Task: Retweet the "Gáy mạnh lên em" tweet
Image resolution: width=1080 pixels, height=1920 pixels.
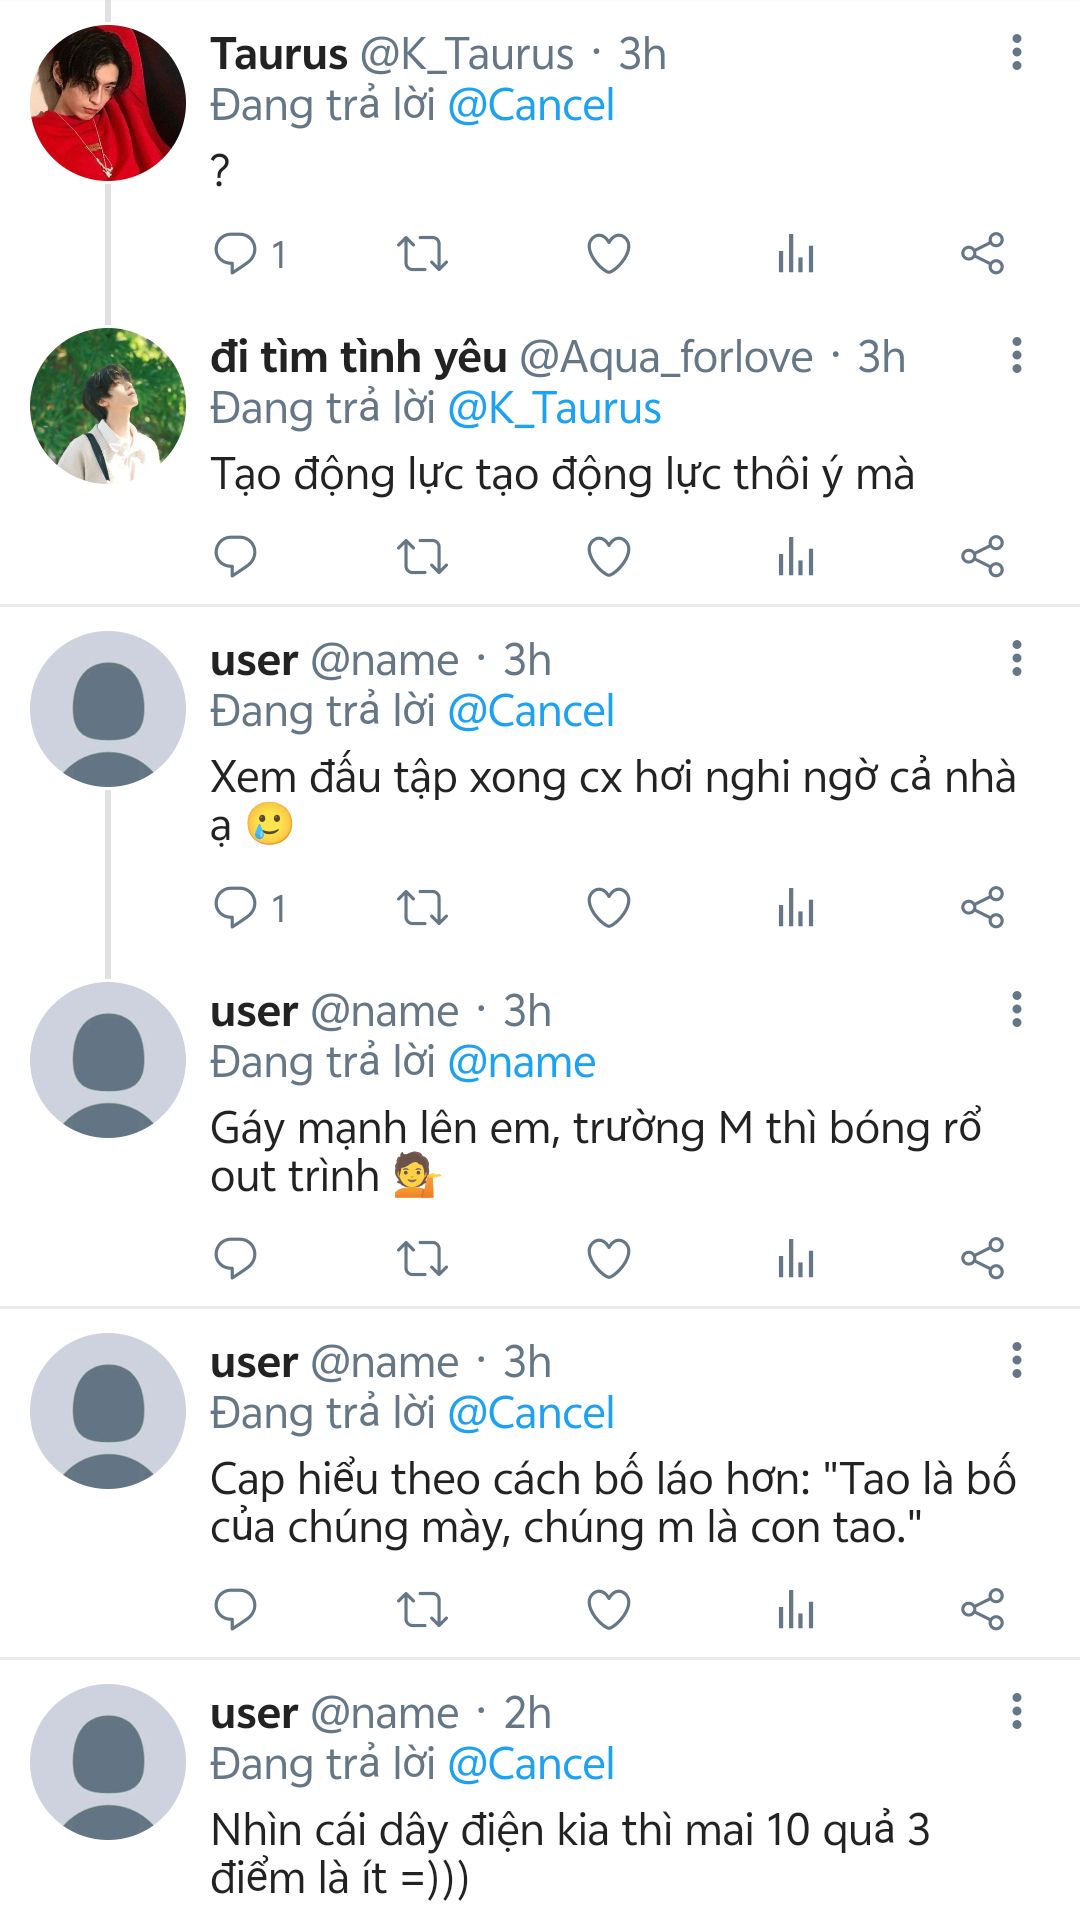Action: pyautogui.click(x=422, y=1259)
